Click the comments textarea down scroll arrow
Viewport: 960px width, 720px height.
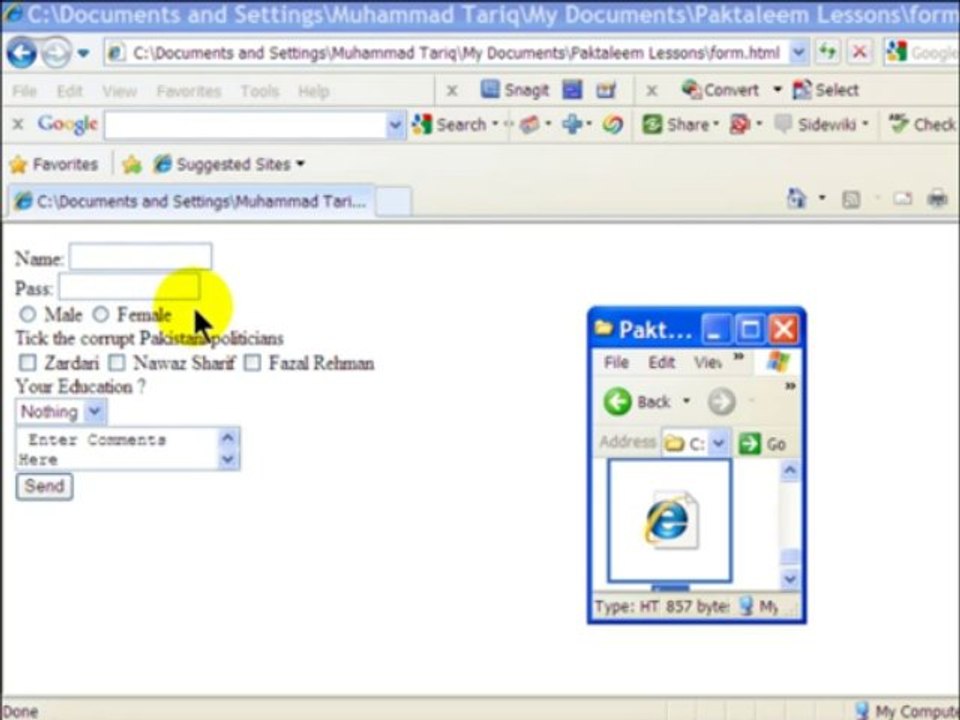coord(228,459)
